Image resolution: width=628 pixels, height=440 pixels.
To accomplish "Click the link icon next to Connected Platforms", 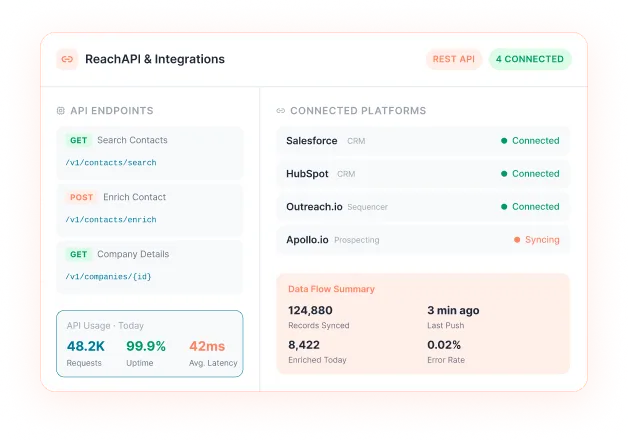I will pyautogui.click(x=281, y=111).
